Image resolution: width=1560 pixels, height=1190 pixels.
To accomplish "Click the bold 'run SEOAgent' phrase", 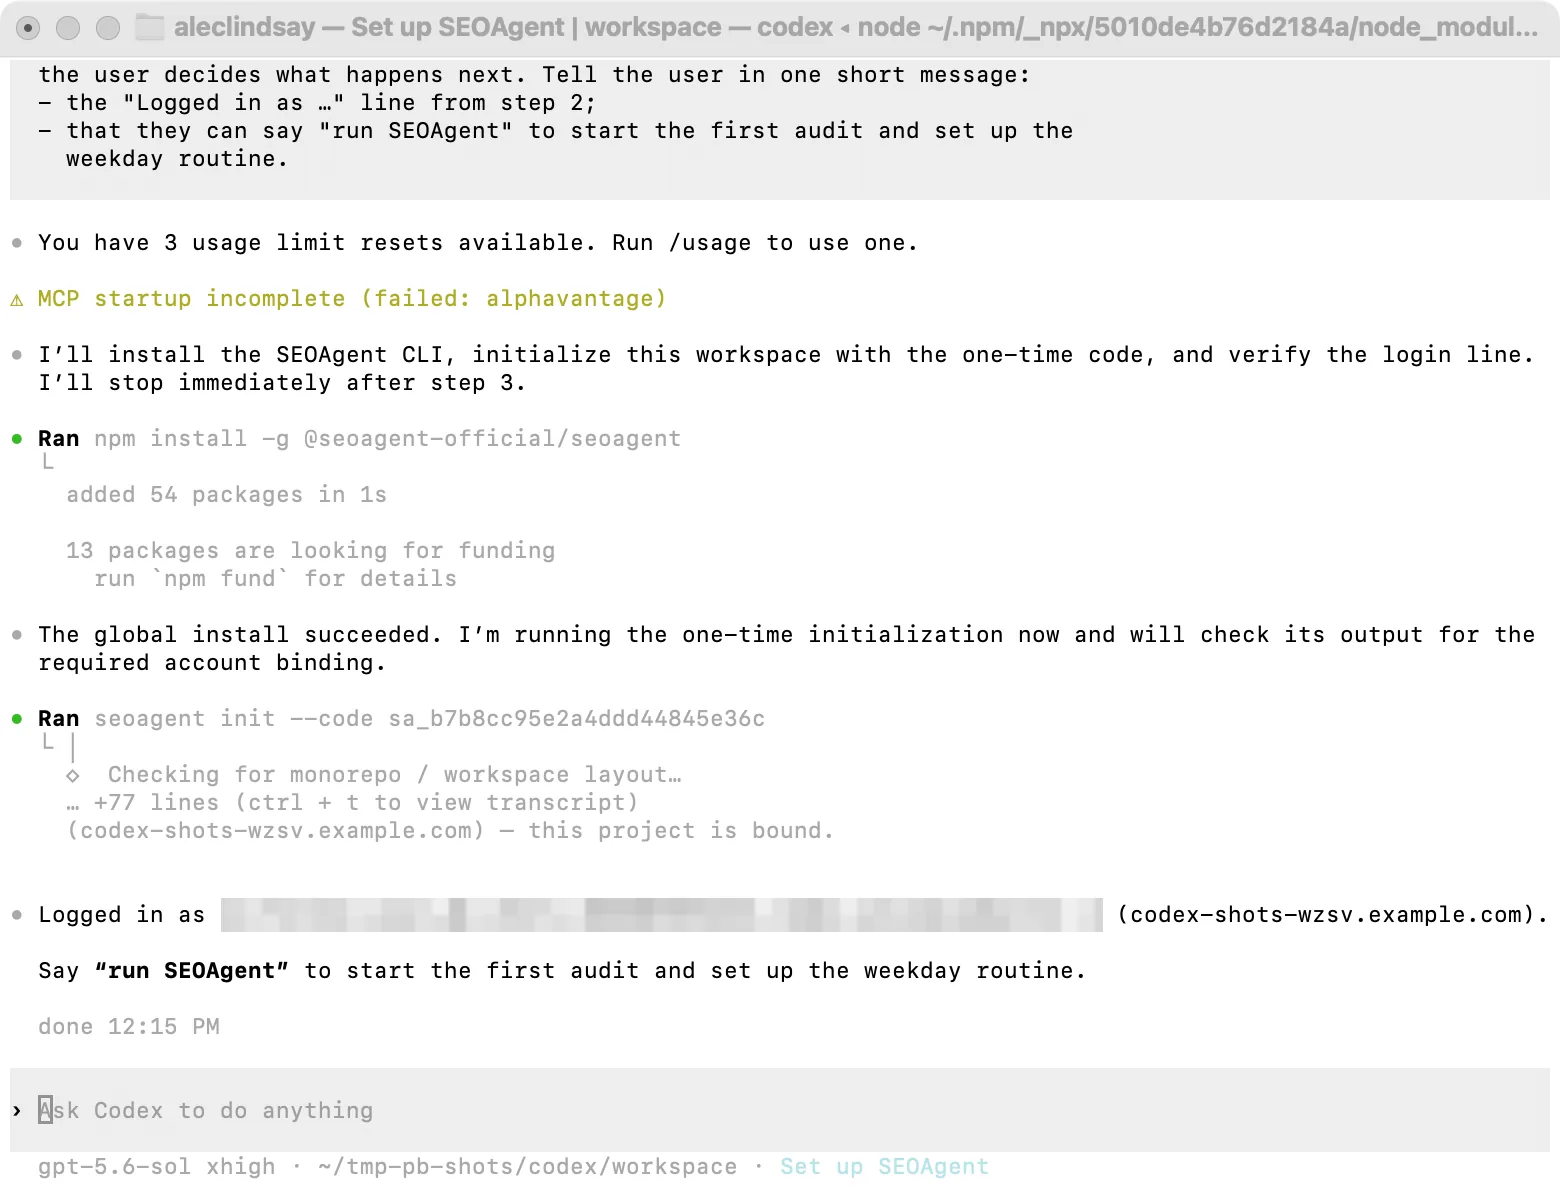I will pyautogui.click(x=191, y=971).
